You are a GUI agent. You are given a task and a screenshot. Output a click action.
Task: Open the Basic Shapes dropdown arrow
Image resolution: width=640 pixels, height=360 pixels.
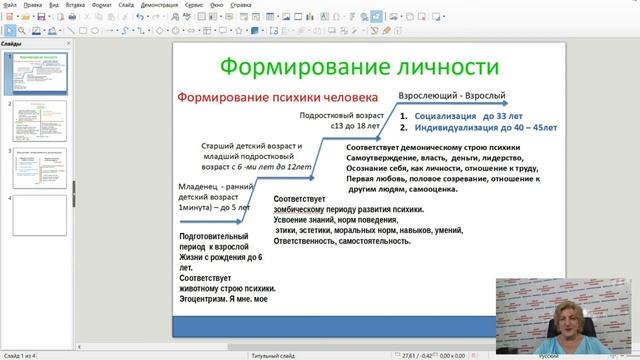(167, 31)
